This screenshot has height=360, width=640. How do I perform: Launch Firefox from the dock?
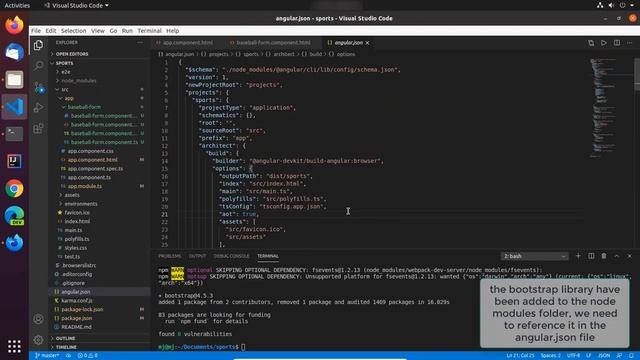click(x=14, y=25)
